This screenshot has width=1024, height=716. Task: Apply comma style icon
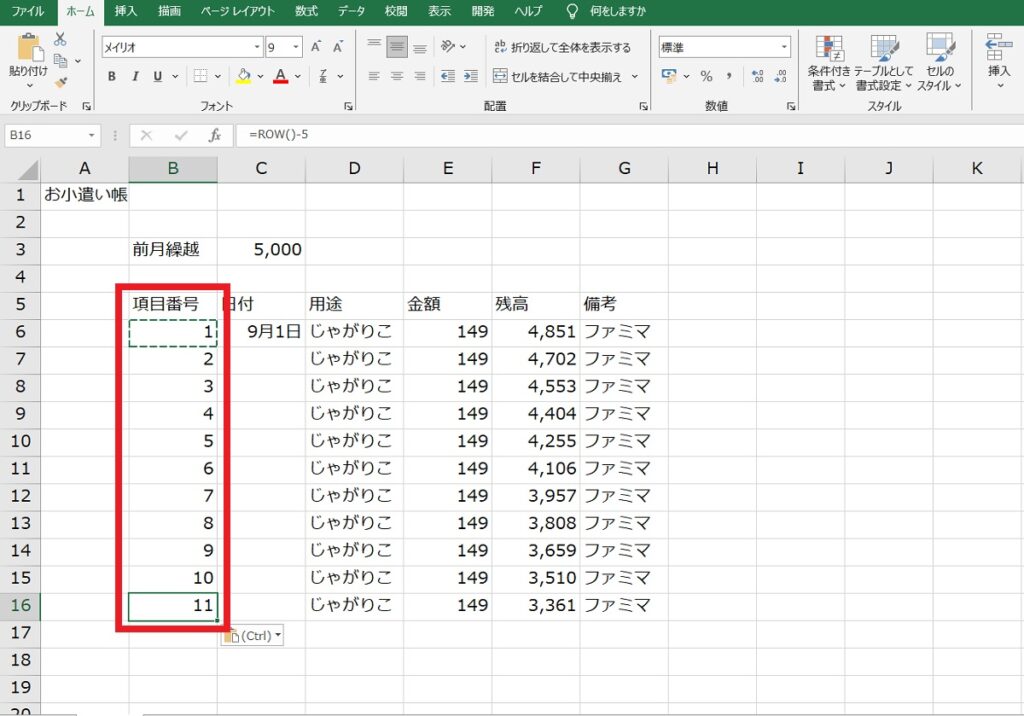pos(729,76)
